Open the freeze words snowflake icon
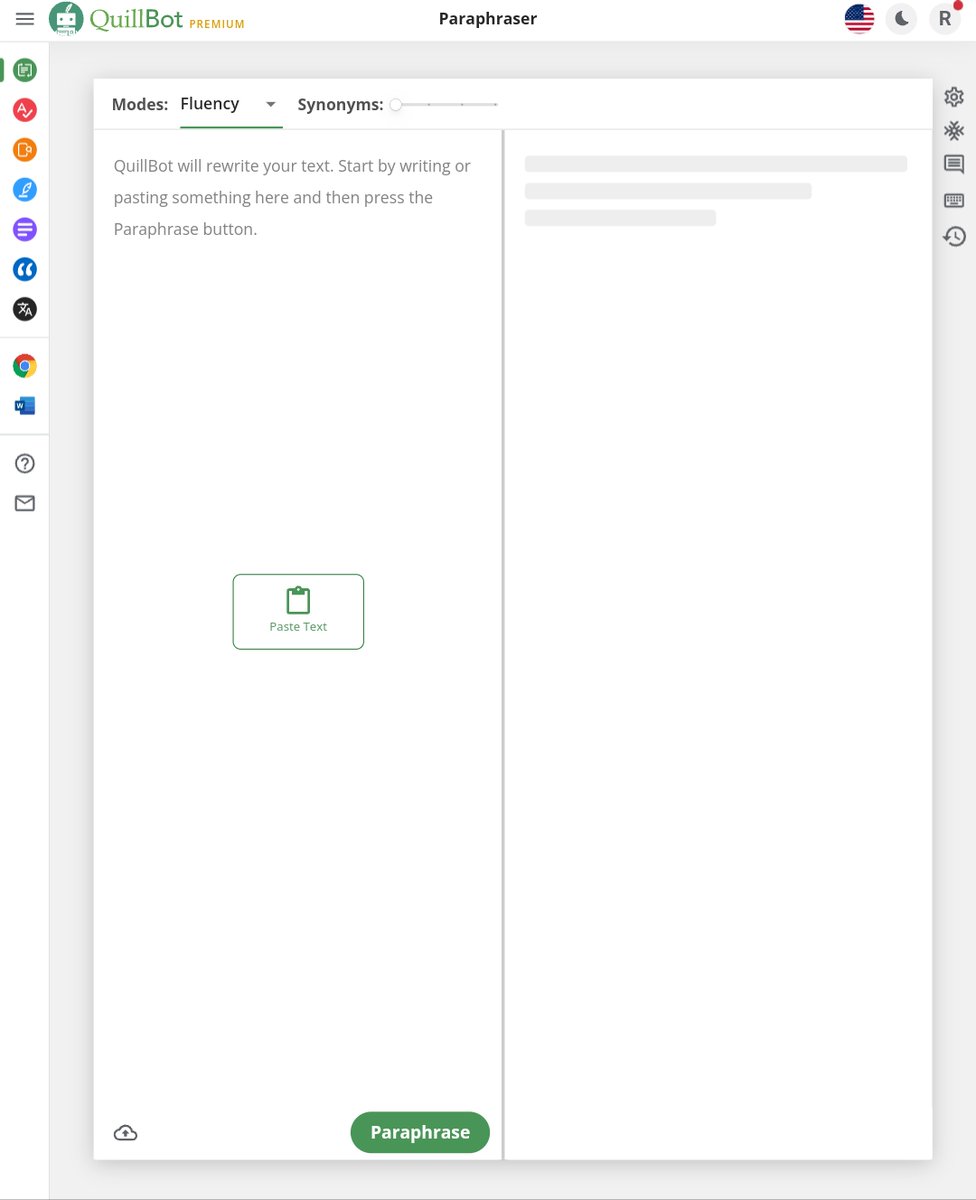 pos(954,131)
